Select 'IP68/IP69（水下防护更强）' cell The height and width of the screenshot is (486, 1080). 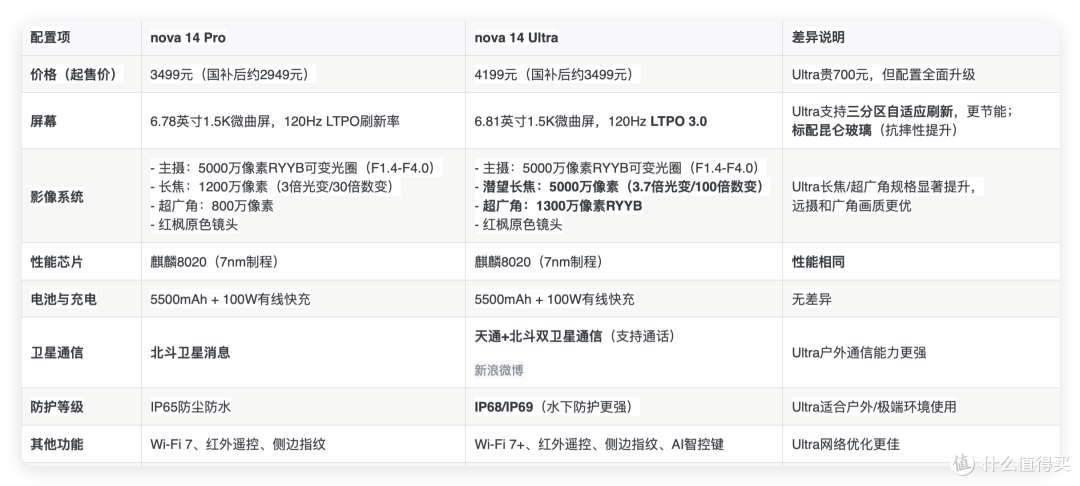click(x=557, y=407)
